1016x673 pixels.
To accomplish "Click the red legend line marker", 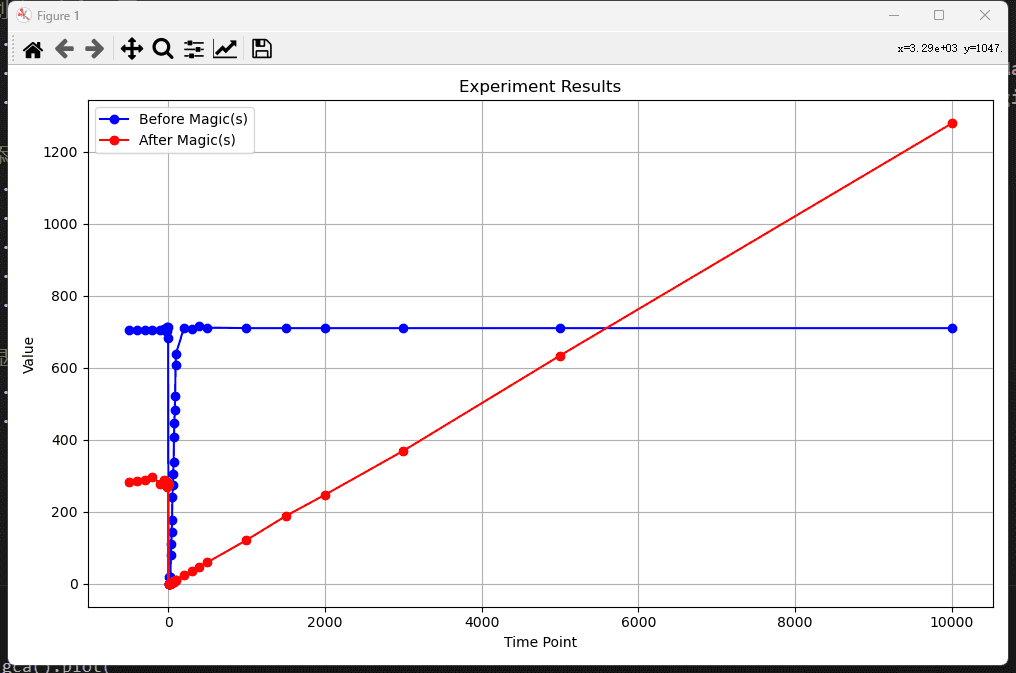I will 115,141.
